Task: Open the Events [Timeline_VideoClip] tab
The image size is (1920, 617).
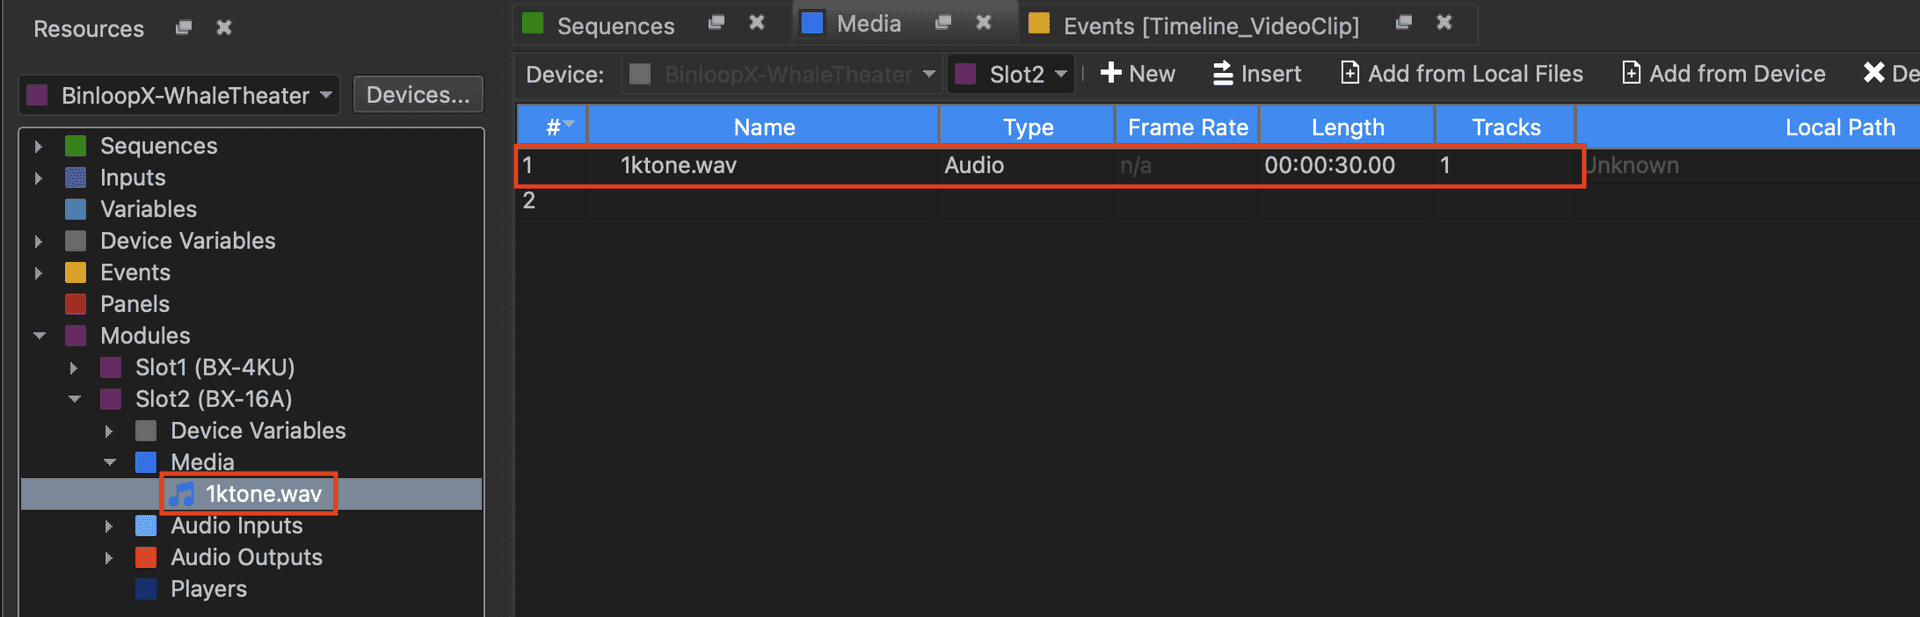Action: 1210,25
